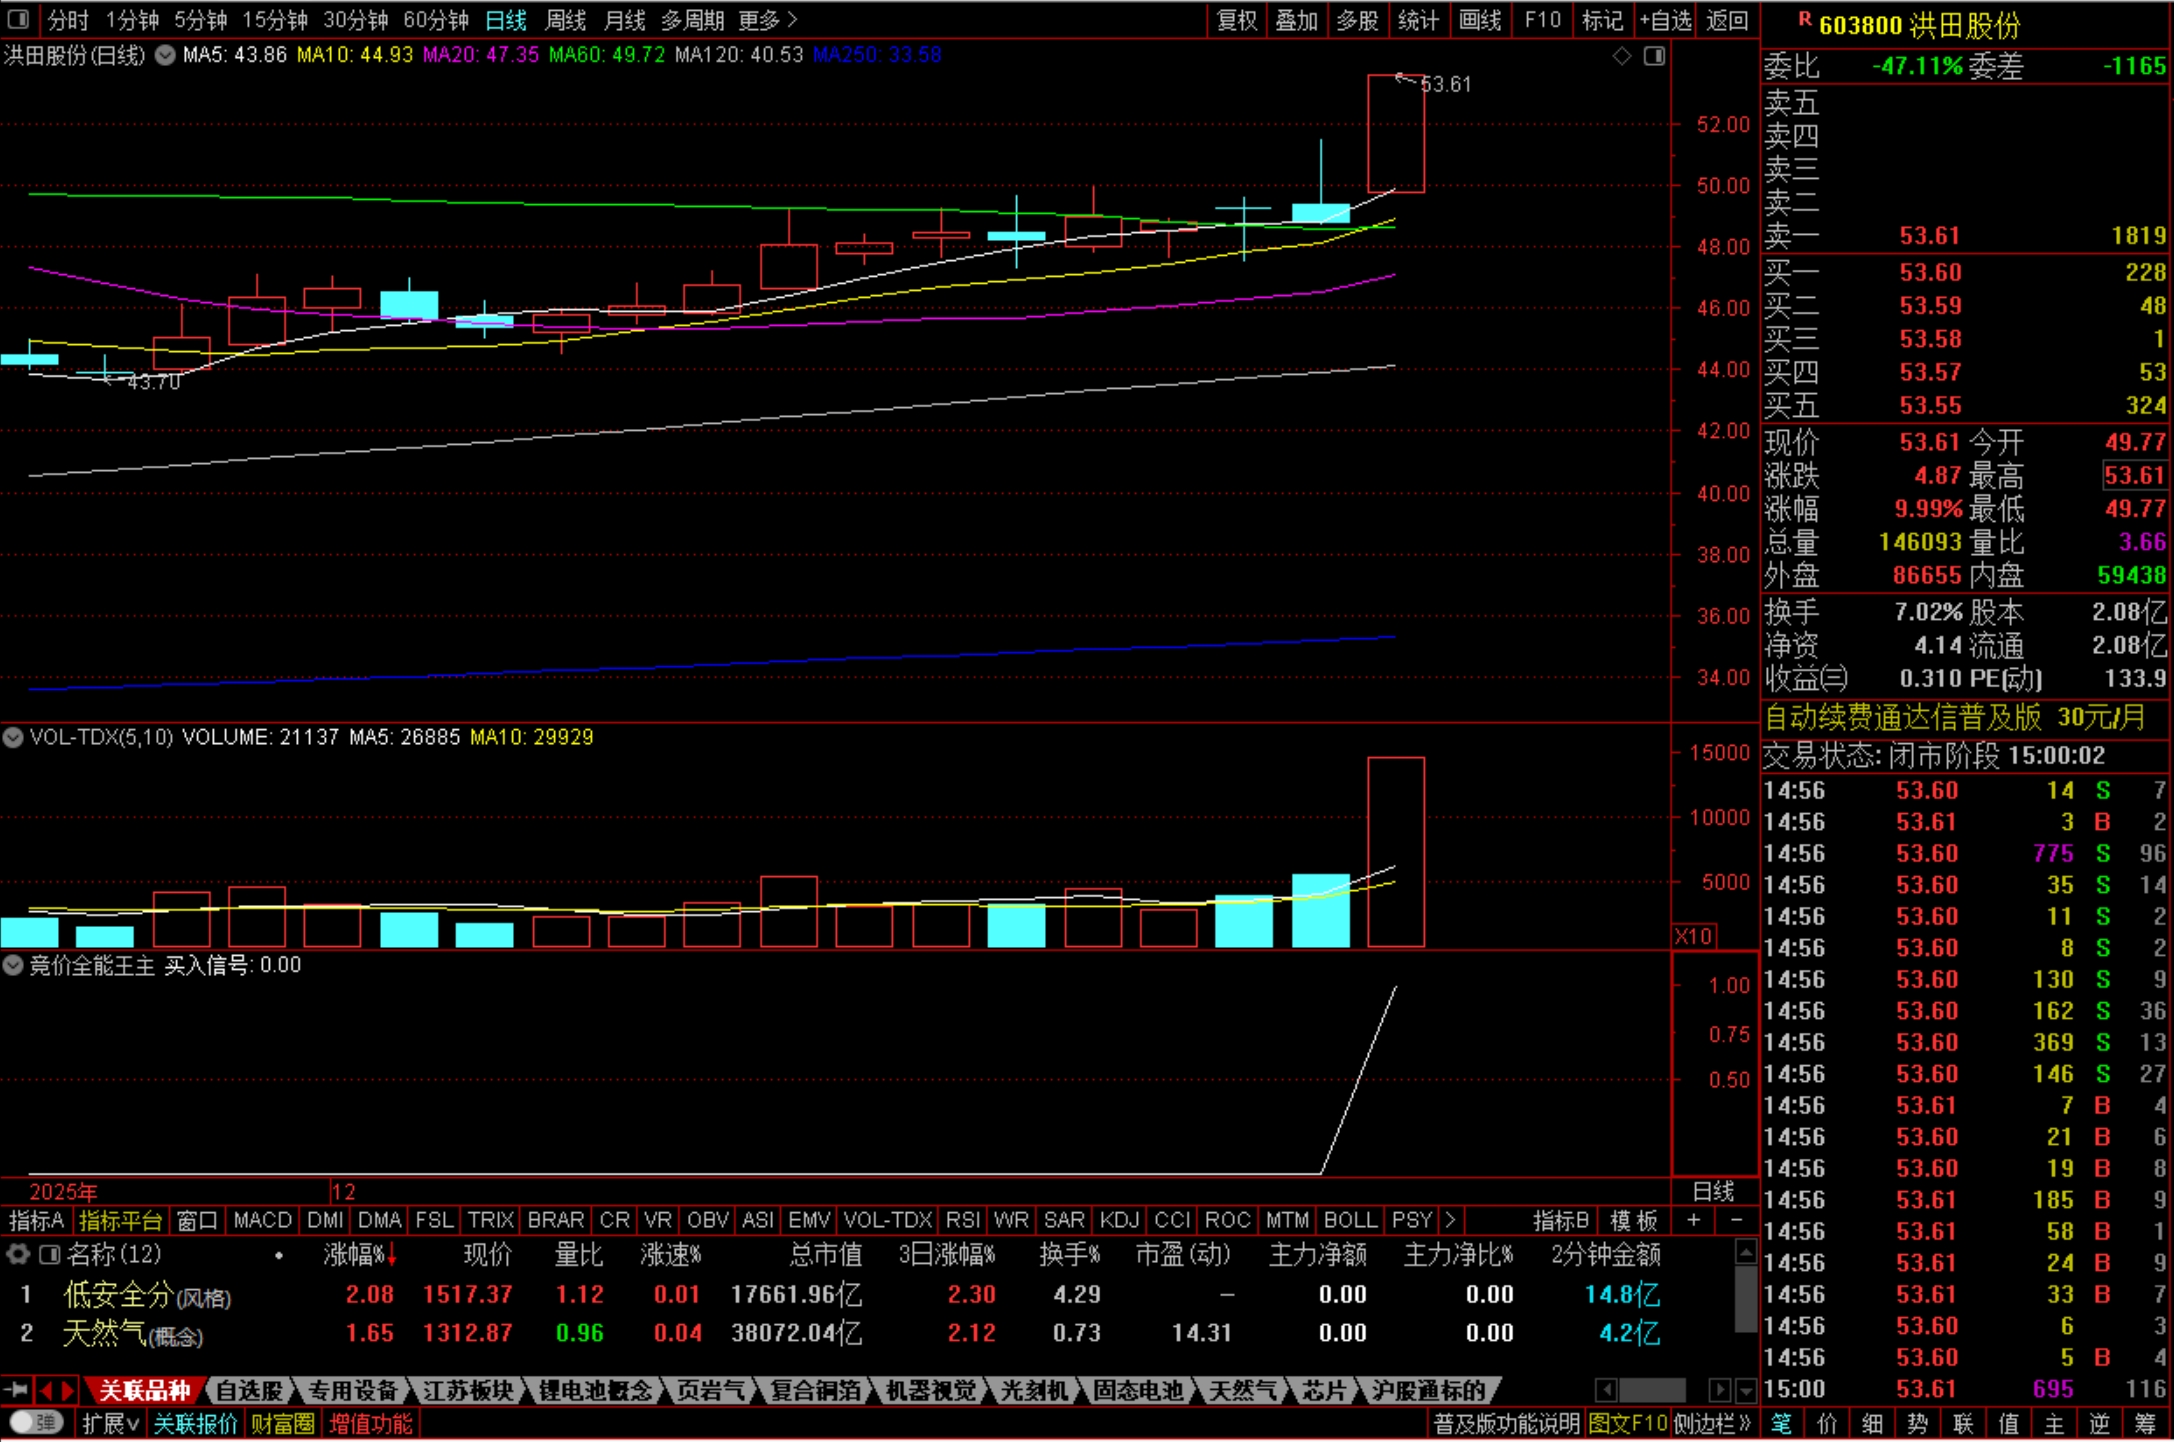Viewport: 2174px width, 1442px height.
Task: Toggle the VOL-TDX indicator circle button
Action: point(13,738)
